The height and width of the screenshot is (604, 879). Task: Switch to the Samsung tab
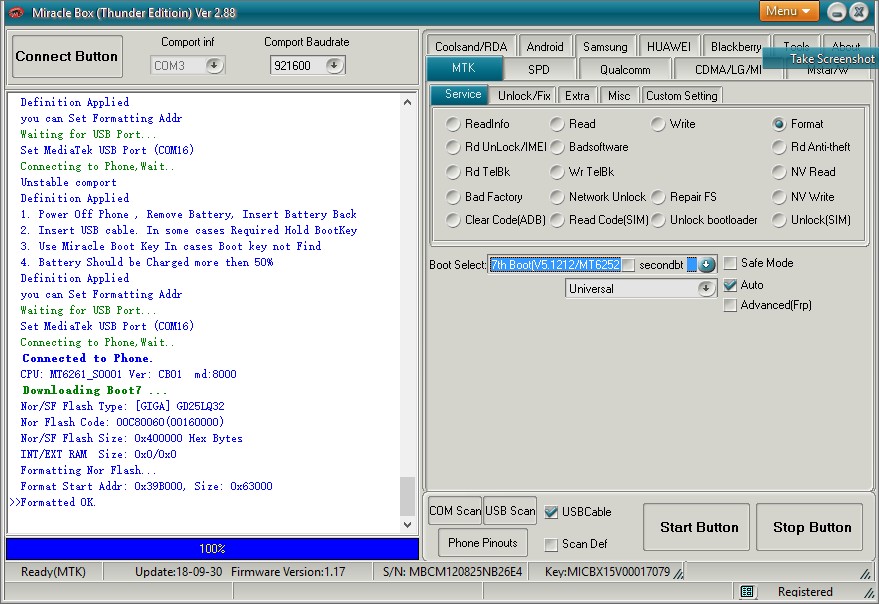[x=605, y=47]
